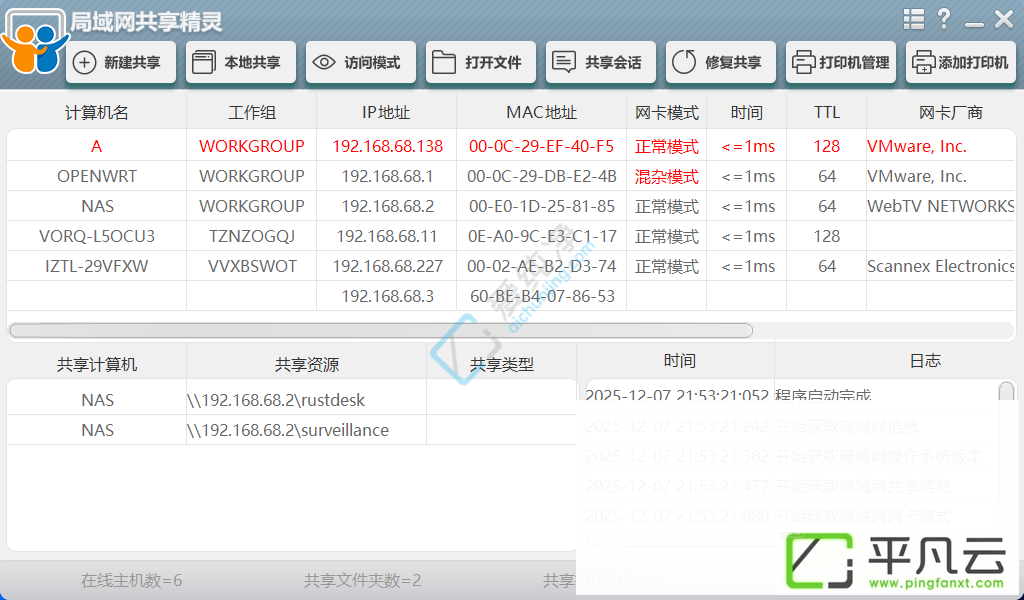1024x600 pixels.
Task: Click the 时间 header in log panel
Action: click(679, 360)
